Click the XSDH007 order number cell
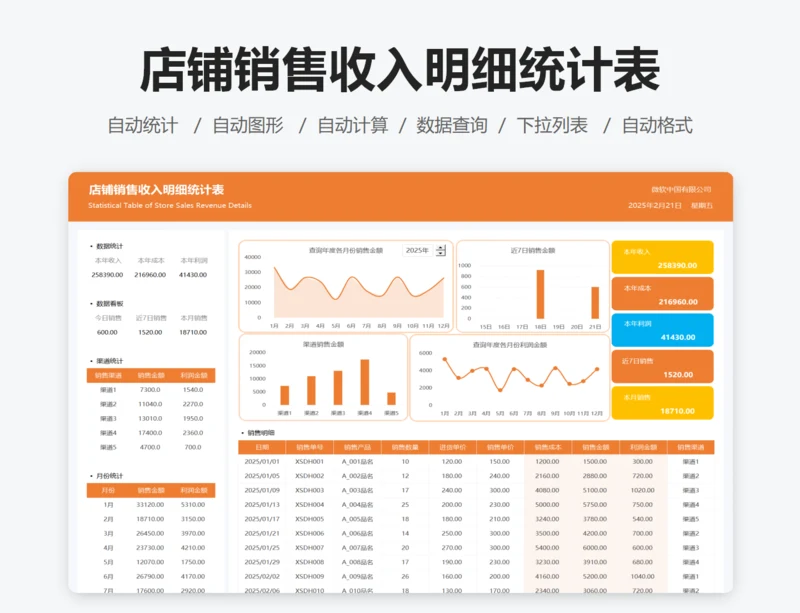Image resolution: width=800 pixels, height=613 pixels. coord(309,547)
